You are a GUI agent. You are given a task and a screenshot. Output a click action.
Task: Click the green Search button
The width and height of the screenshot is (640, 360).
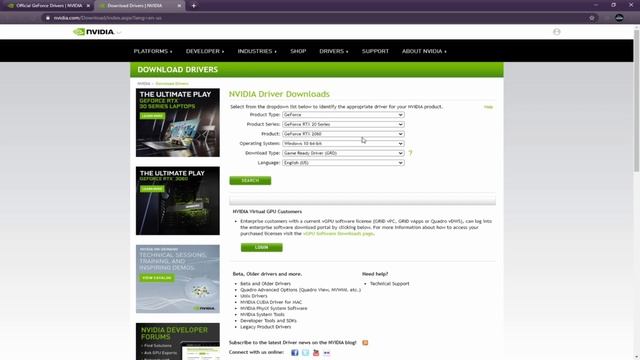point(250,180)
